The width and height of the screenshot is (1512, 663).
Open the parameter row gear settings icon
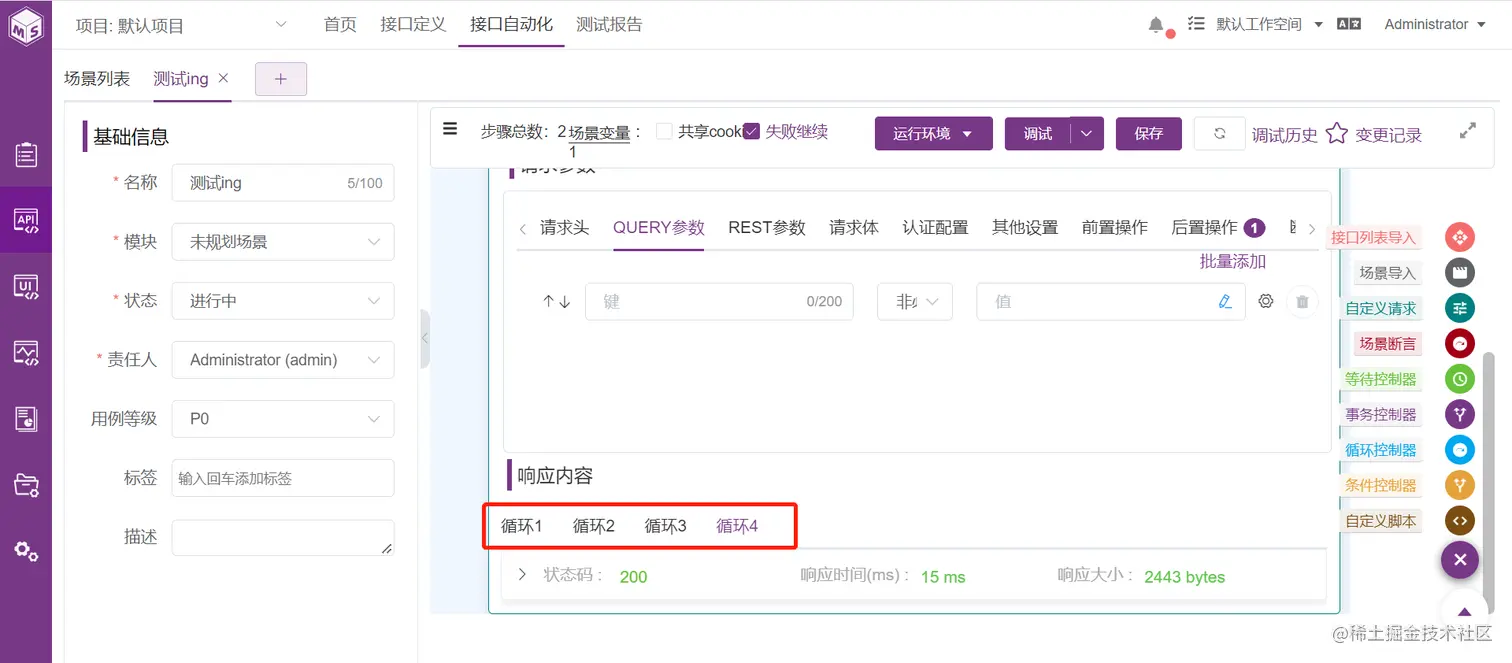tap(1266, 301)
